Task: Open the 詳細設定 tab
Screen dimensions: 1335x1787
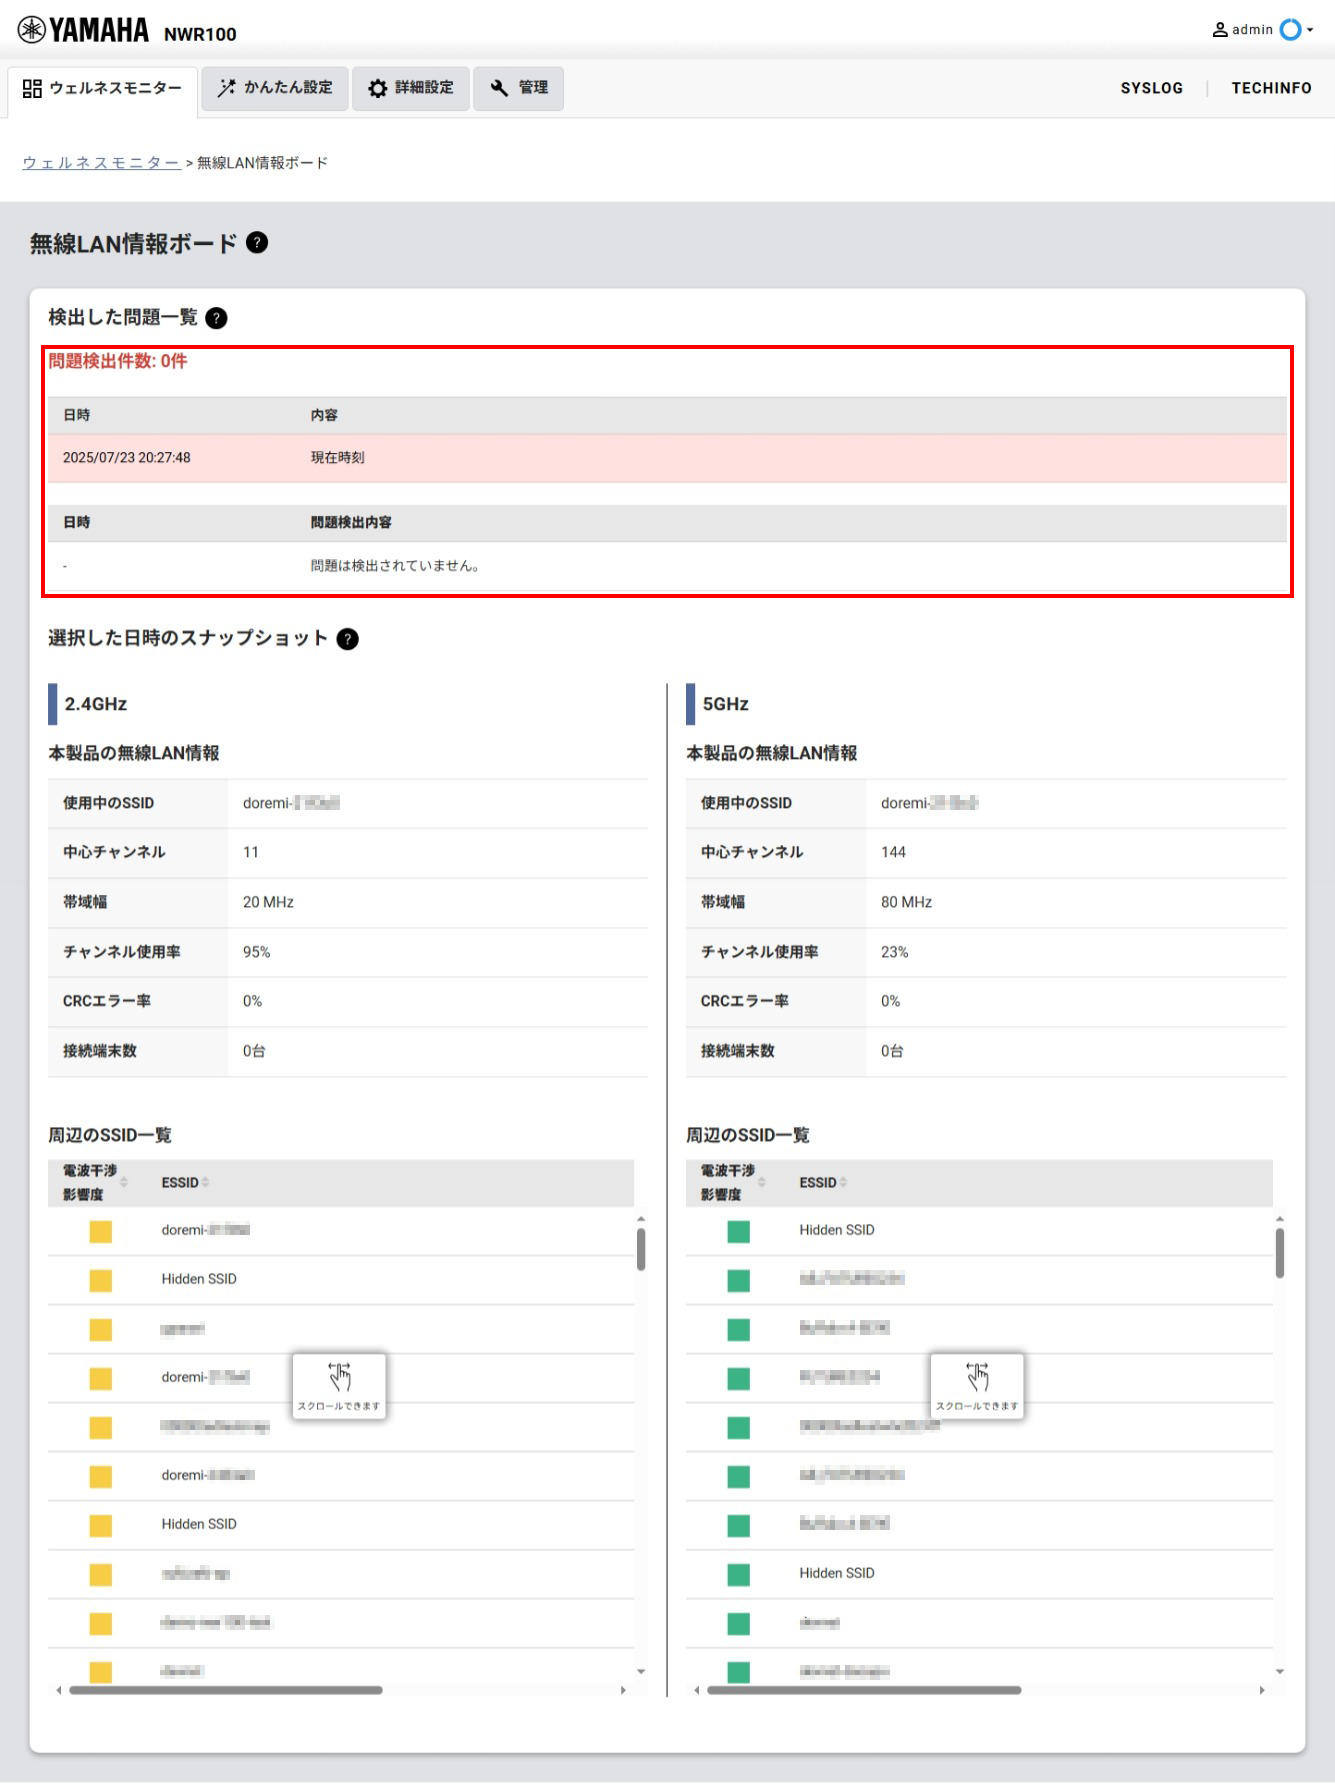Action: (x=411, y=88)
